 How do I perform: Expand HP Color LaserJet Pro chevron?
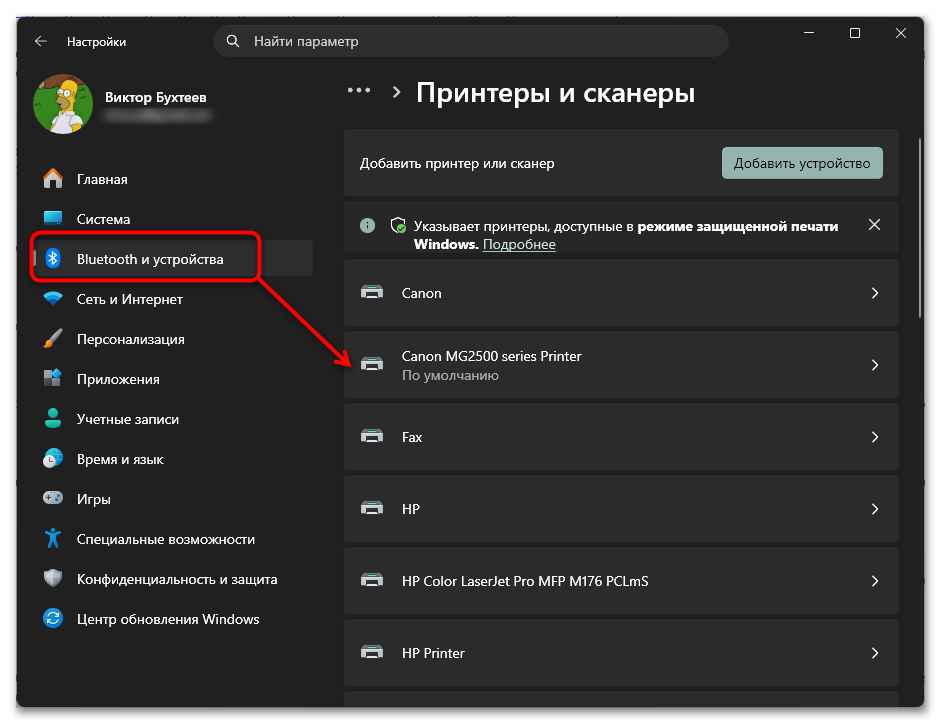click(x=874, y=581)
